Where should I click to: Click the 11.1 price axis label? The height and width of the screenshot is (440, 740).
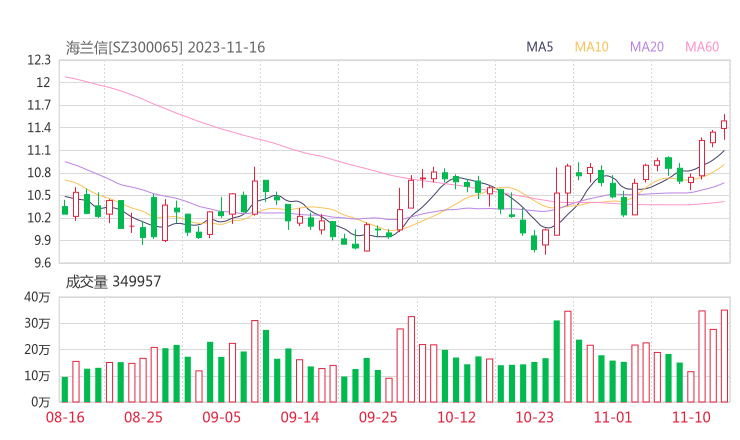39,151
